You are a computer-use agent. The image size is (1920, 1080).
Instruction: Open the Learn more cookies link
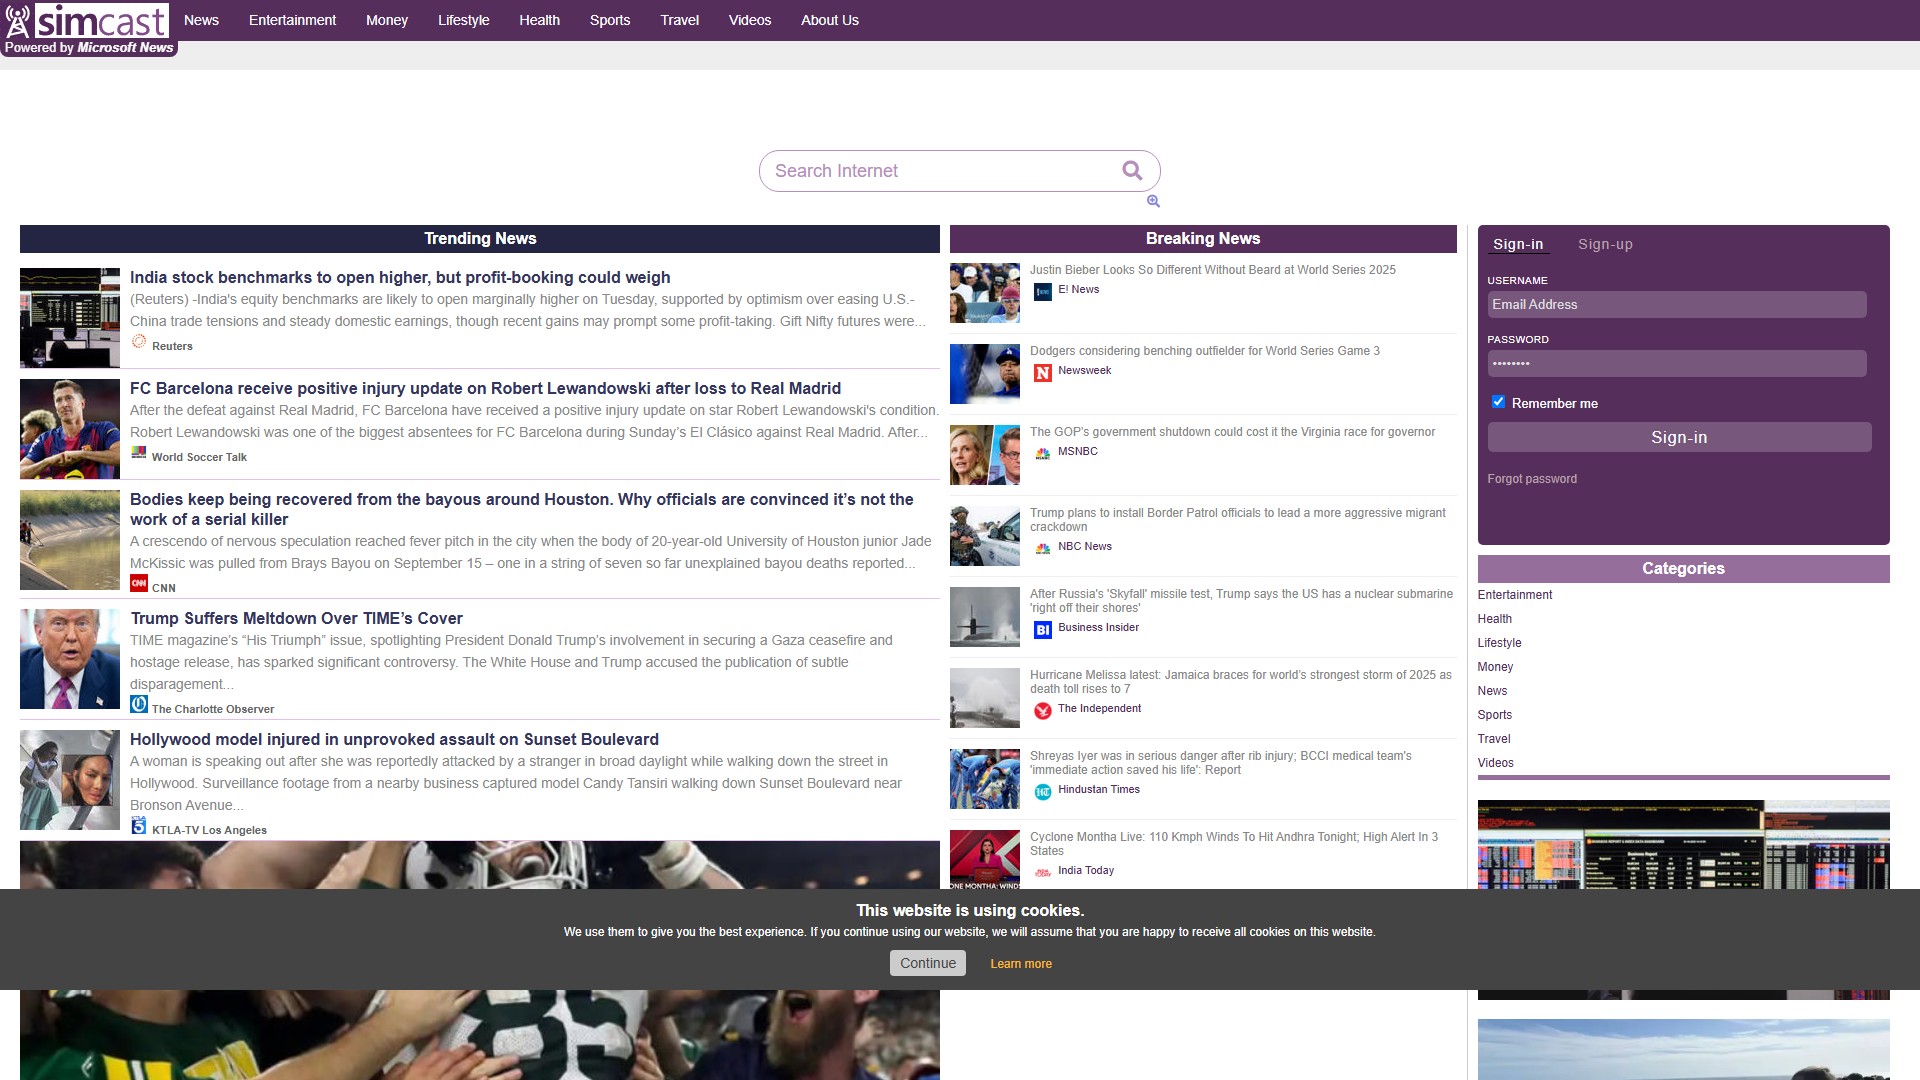click(1020, 964)
